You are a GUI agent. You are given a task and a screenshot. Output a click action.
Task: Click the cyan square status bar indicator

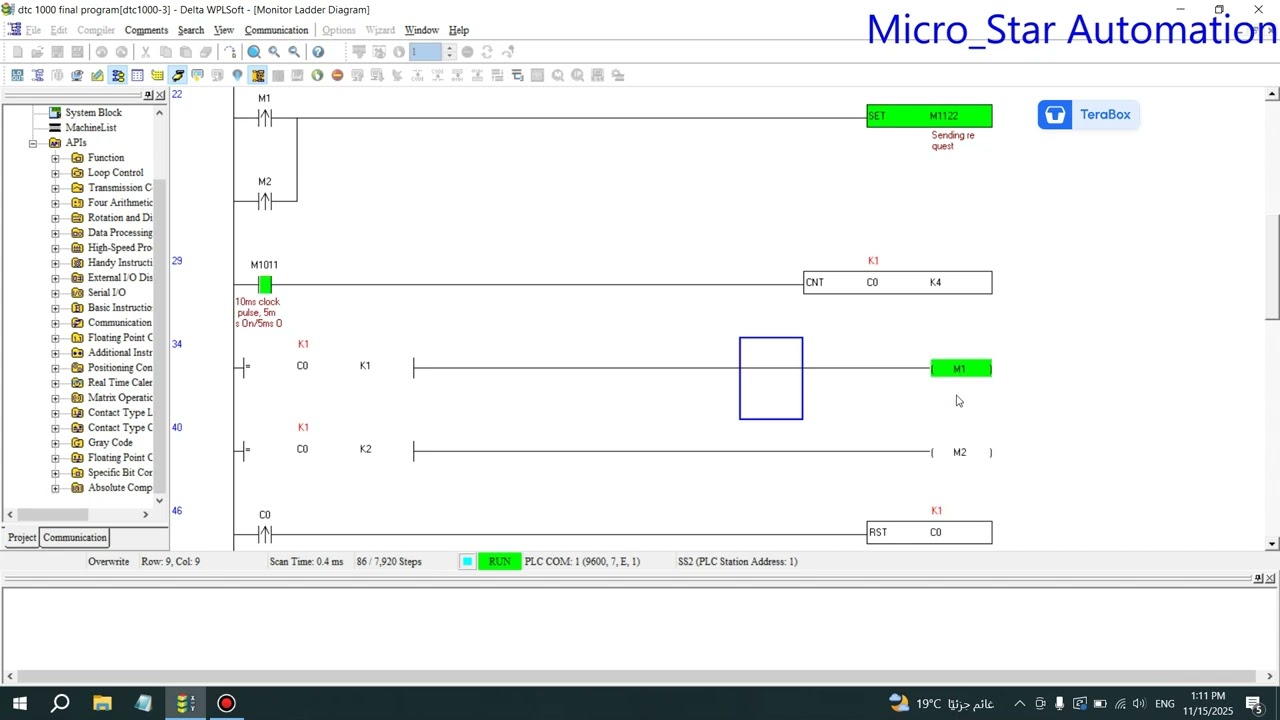[x=467, y=562]
